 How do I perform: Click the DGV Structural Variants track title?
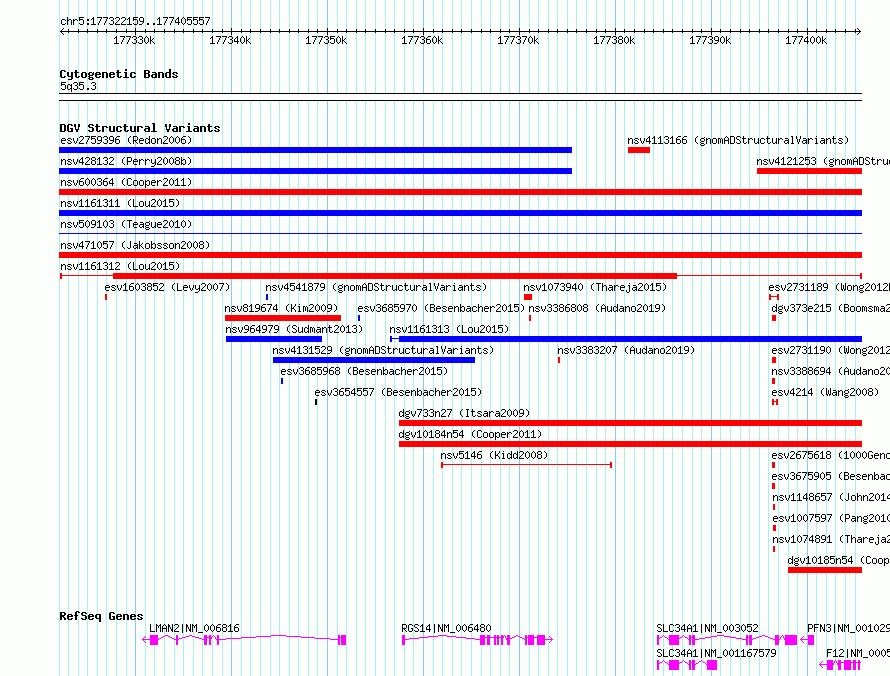(140, 128)
